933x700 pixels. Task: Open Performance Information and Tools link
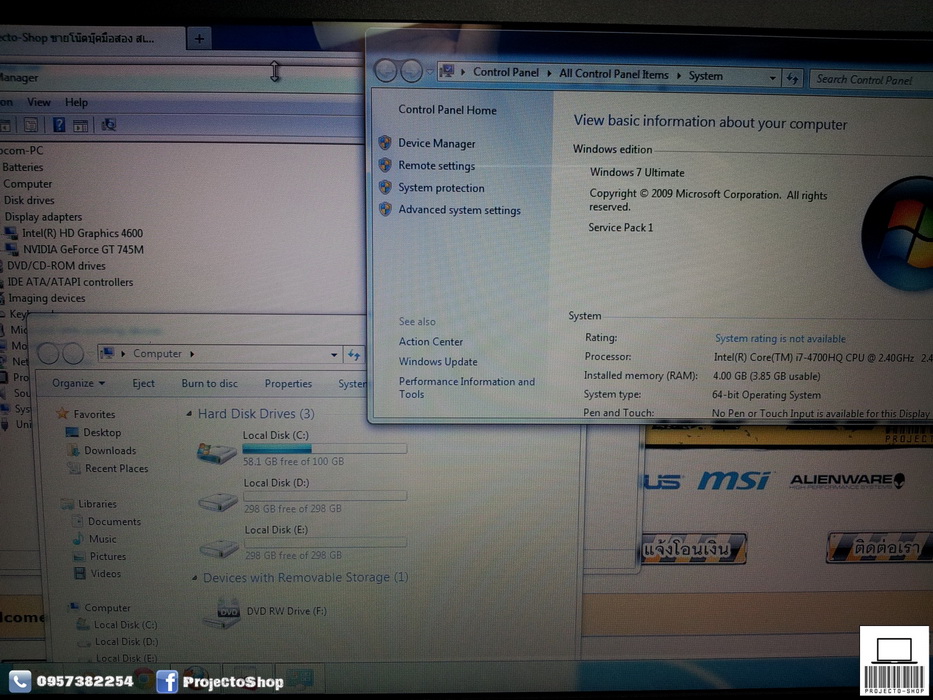[x=466, y=388]
